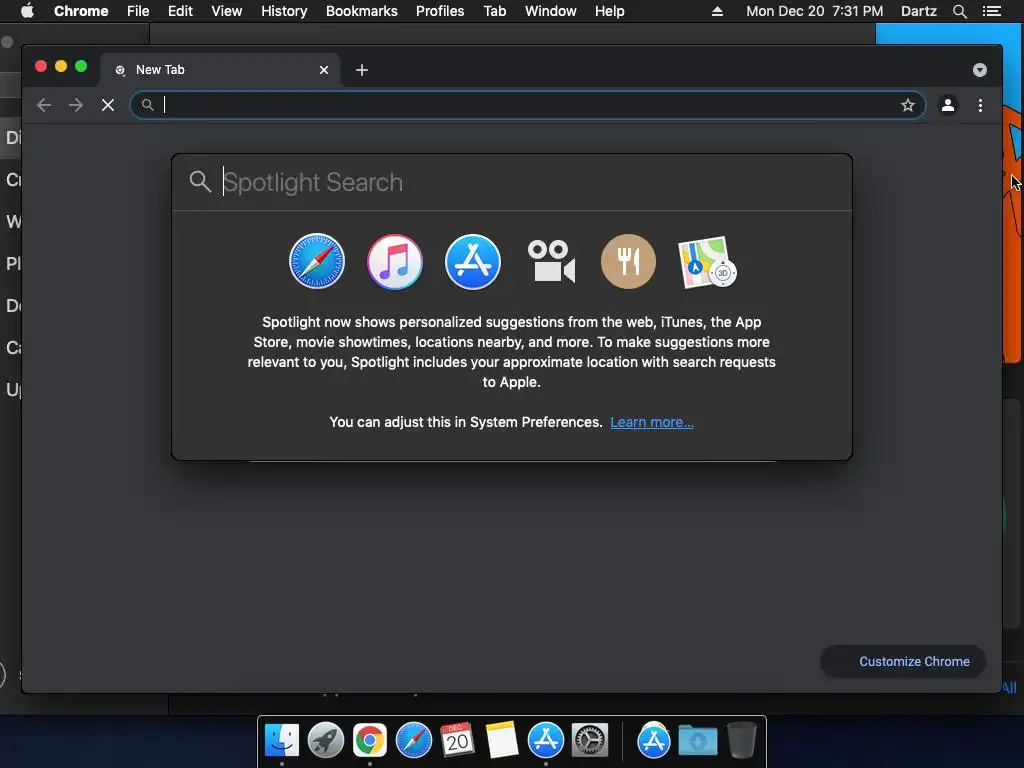The height and width of the screenshot is (768, 1024).
Task: Open the Trash in the Dock
Action: 742,740
